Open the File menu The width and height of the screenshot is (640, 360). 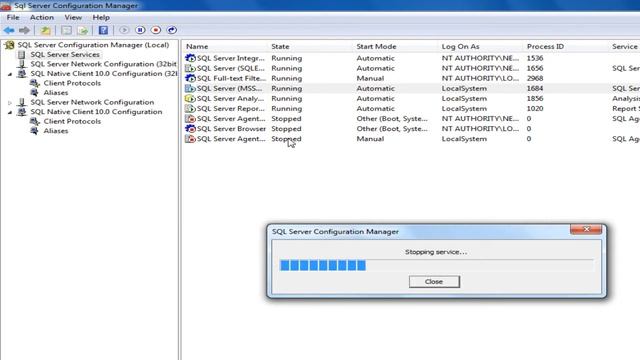click(x=13, y=18)
